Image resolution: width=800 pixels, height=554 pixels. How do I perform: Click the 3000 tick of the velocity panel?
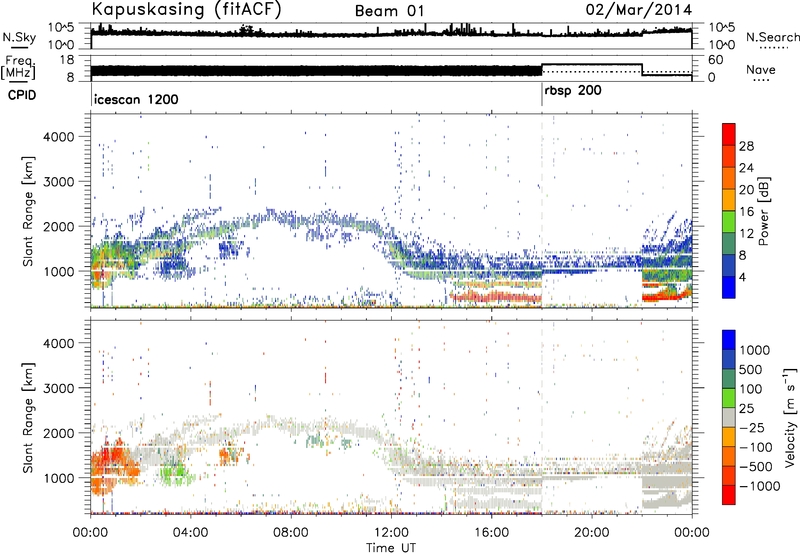pyautogui.click(x=58, y=388)
